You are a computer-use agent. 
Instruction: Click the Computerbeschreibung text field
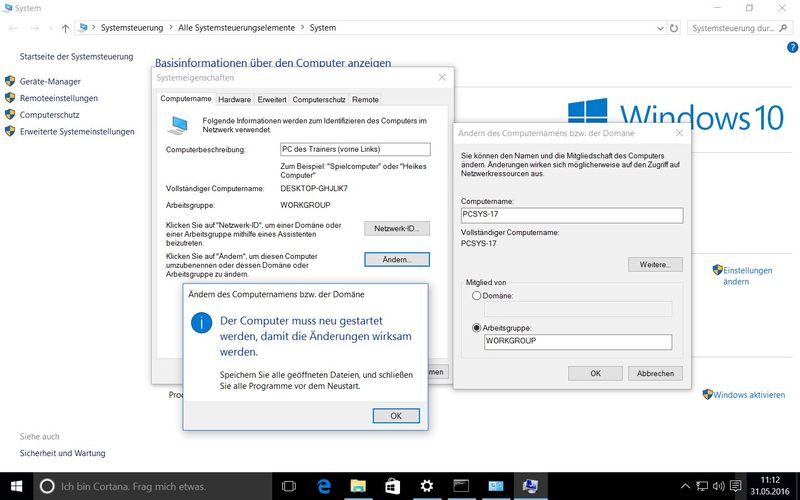pos(355,149)
